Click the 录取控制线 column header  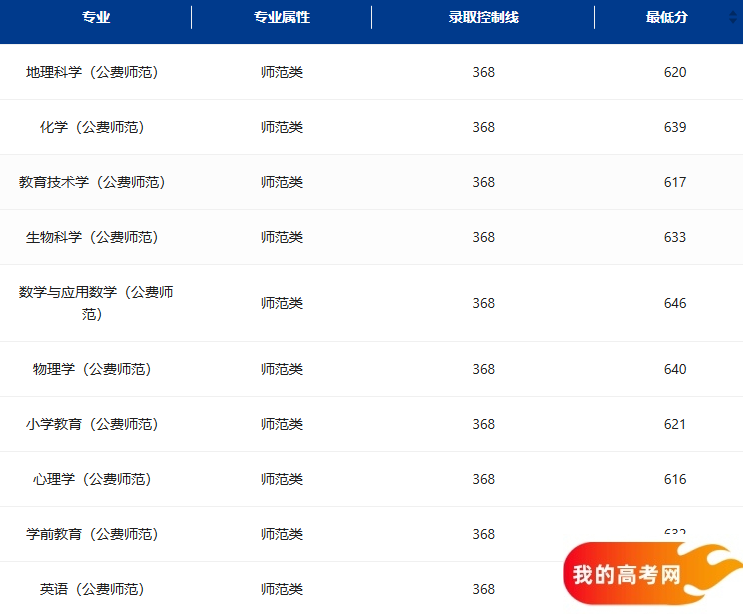coord(483,18)
